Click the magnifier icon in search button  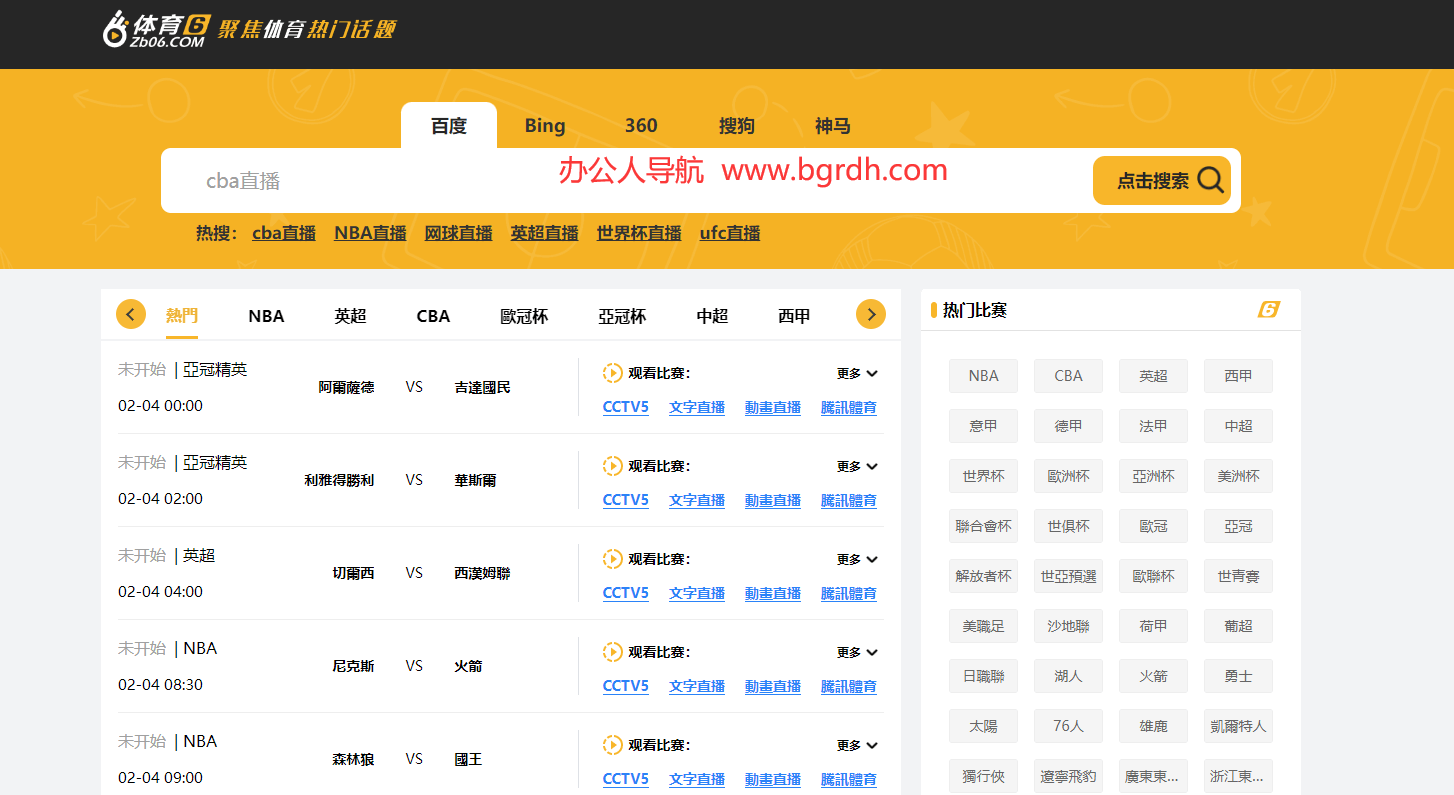click(1210, 180)
